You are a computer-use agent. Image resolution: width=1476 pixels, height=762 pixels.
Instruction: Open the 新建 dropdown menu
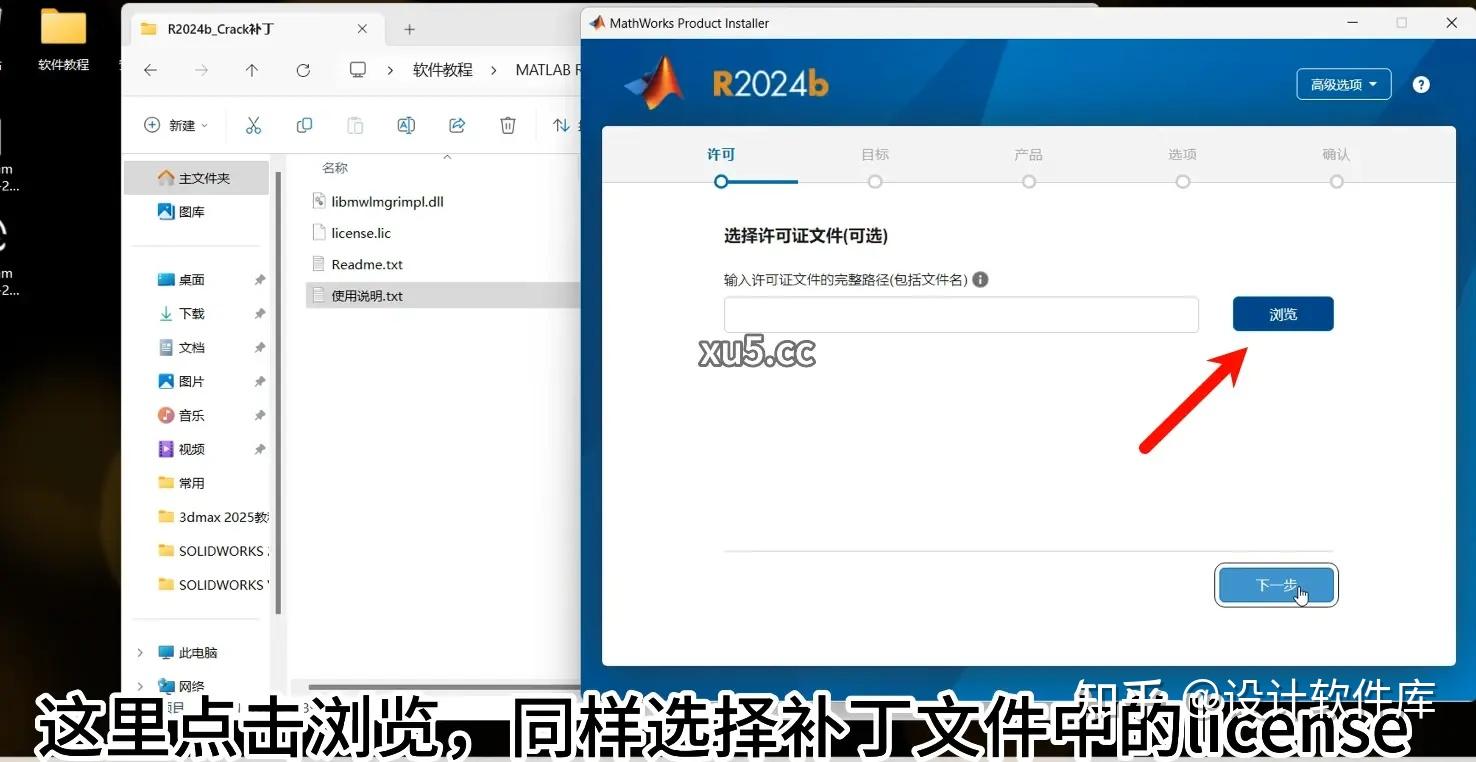click(x=175, y=124)
